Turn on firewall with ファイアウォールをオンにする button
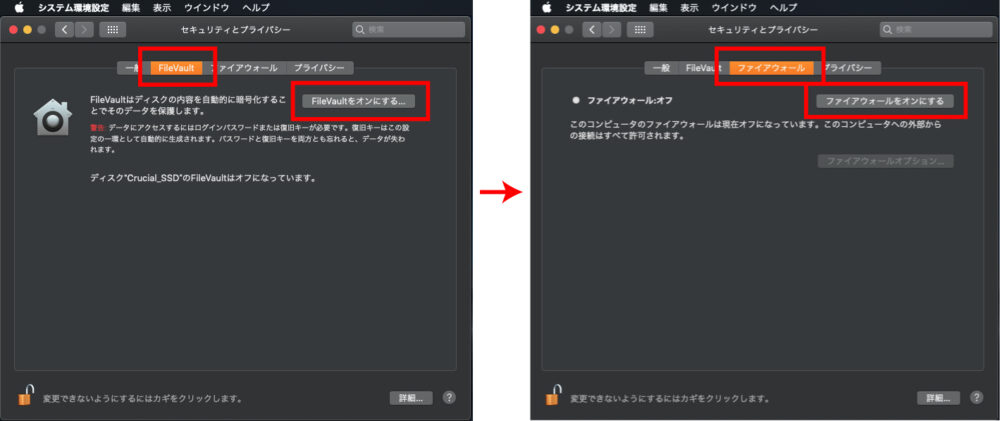The width and height of the screenshot is (1000, 421). coord(884,101)
